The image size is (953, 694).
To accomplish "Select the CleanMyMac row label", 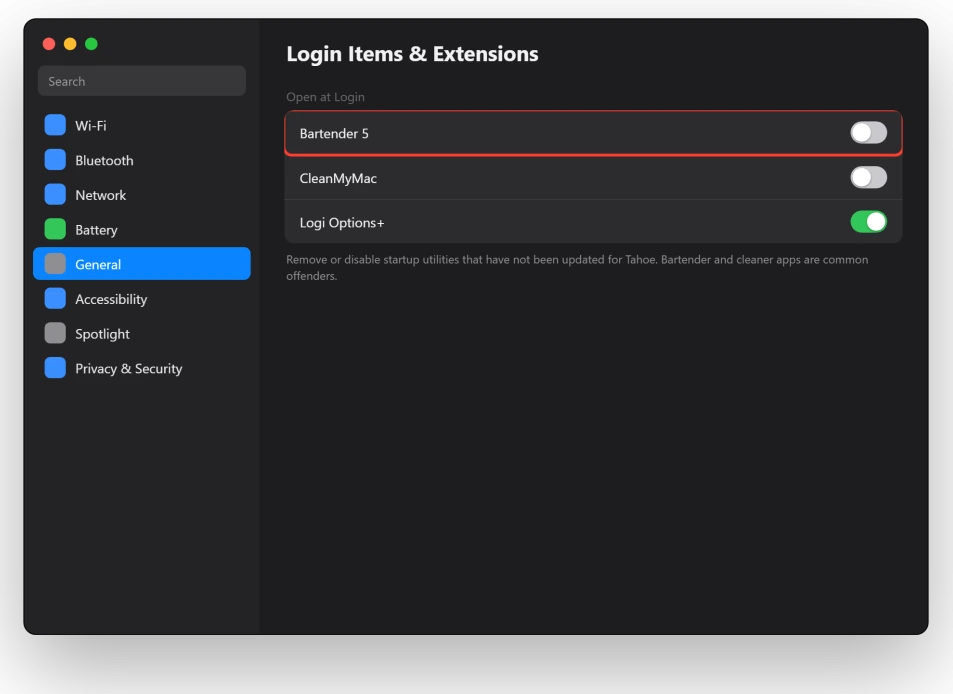I will pos(338,179).
